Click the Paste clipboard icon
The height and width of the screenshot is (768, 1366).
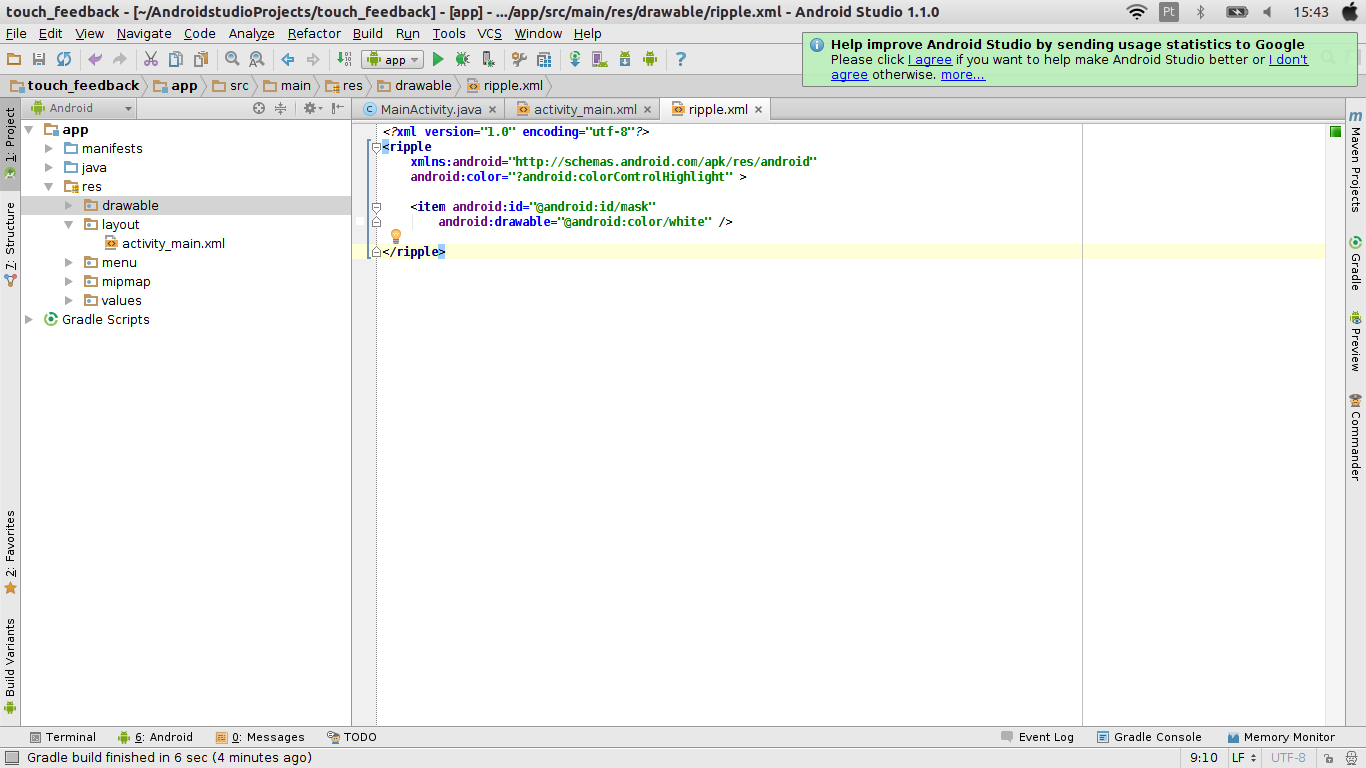point(201,60)
